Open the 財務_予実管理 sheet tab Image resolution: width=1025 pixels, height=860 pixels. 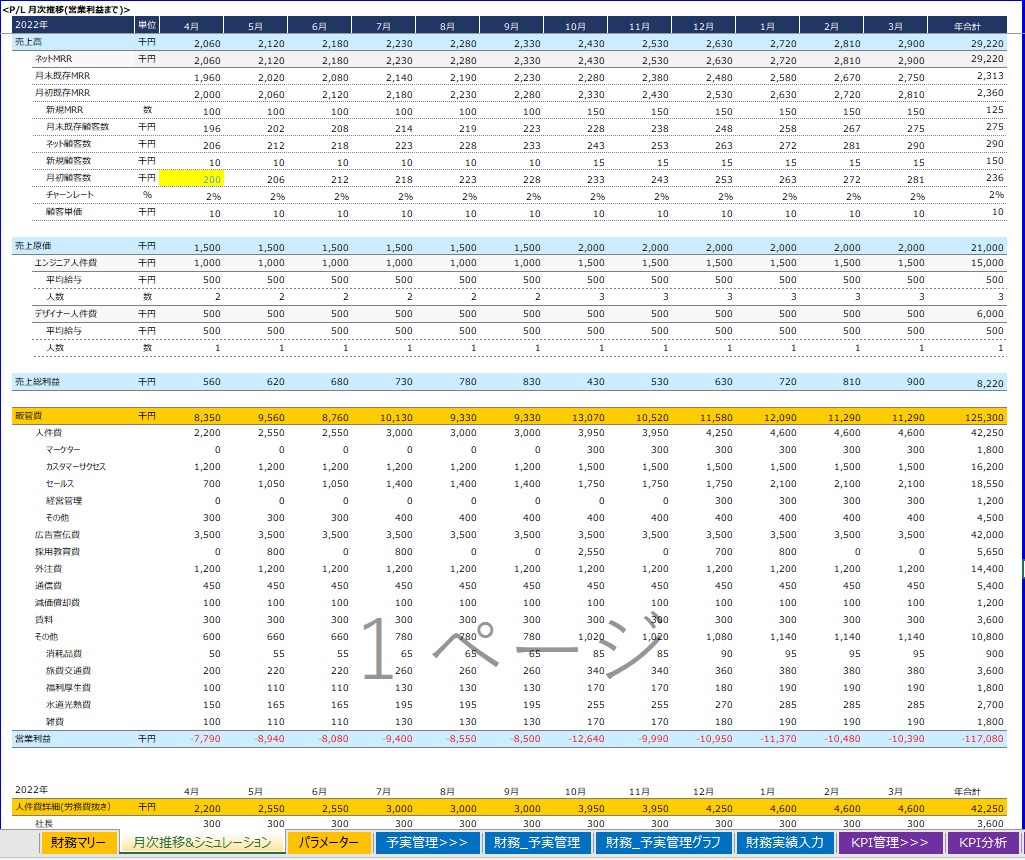tap(537, 843)
